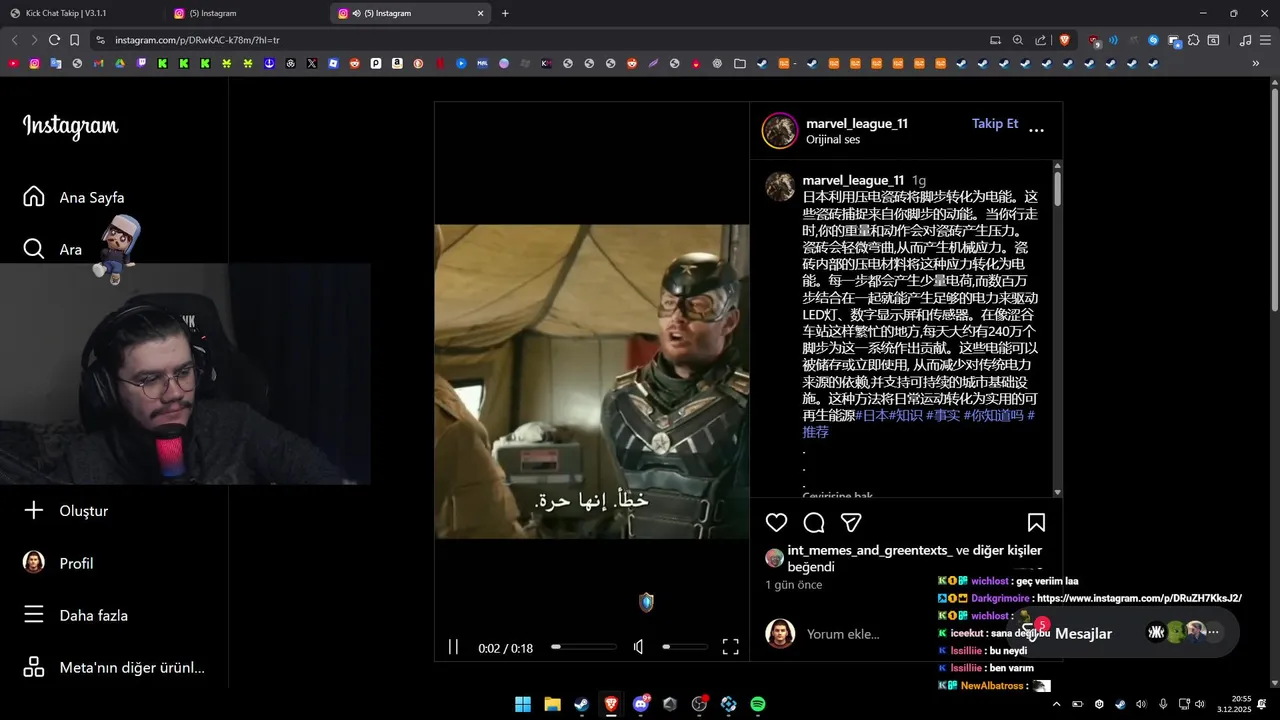The height and width of the screenshot is (720, 1280).
Task: Open the #日本 hashtag link
Action: 872,415
